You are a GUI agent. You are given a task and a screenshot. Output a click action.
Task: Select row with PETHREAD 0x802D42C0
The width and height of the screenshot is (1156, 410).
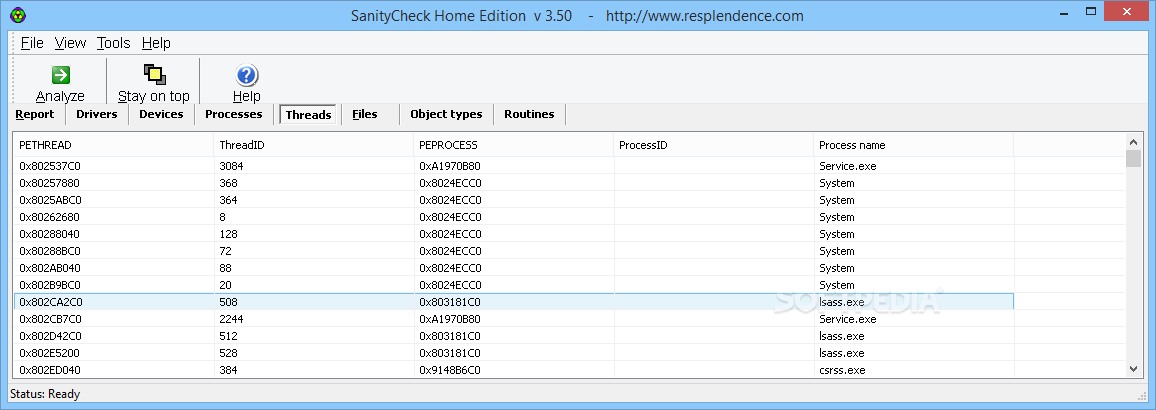(x=514, y=336)
